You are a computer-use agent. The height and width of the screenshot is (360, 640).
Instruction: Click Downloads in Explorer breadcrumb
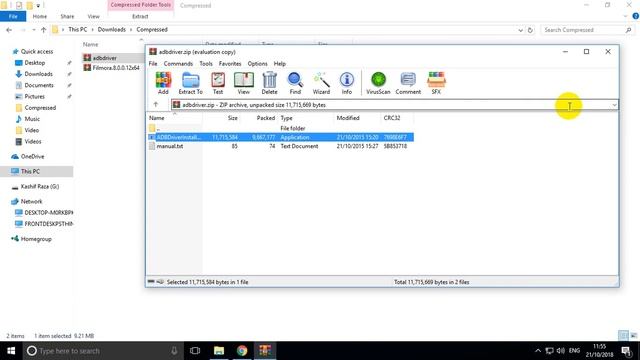point(111,29)
